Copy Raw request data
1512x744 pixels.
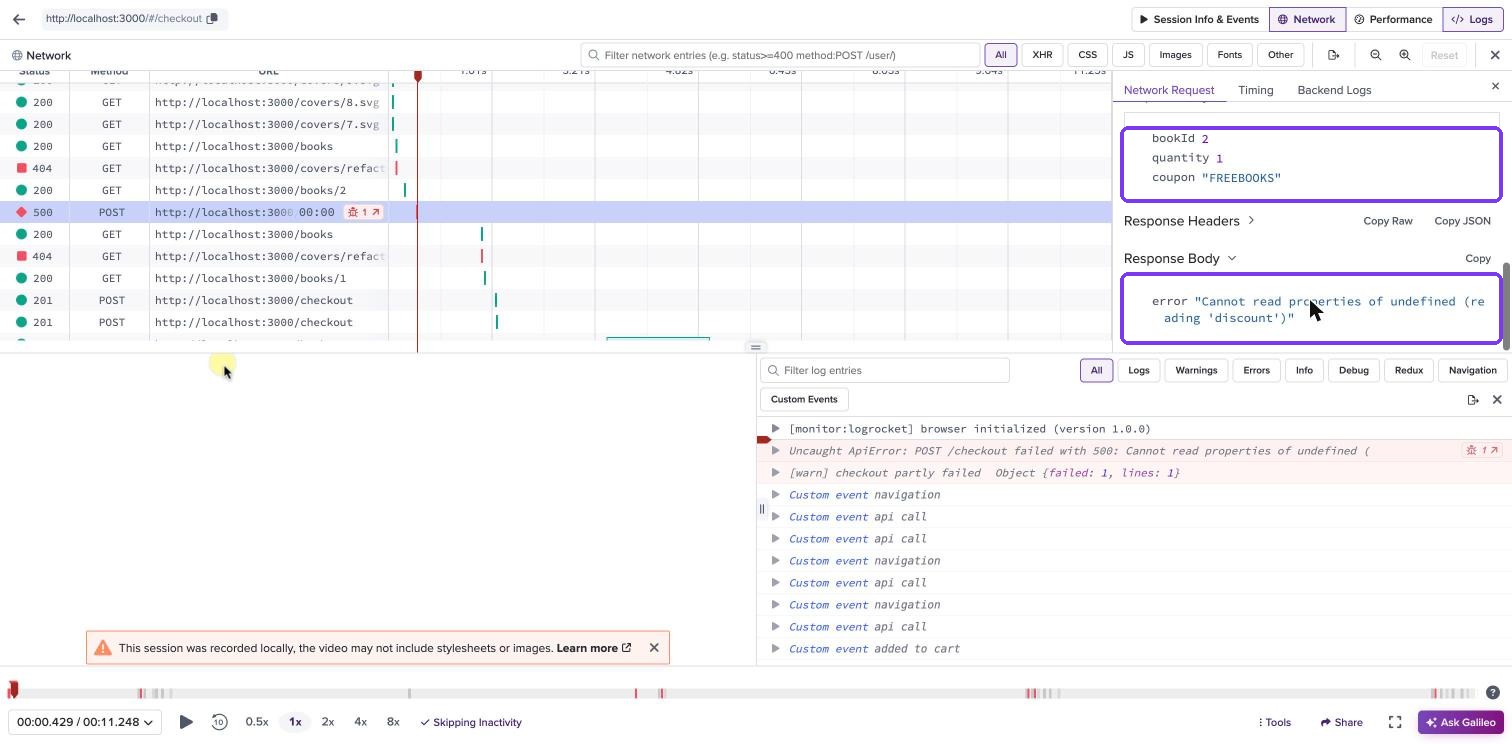tap(1388, 221)
